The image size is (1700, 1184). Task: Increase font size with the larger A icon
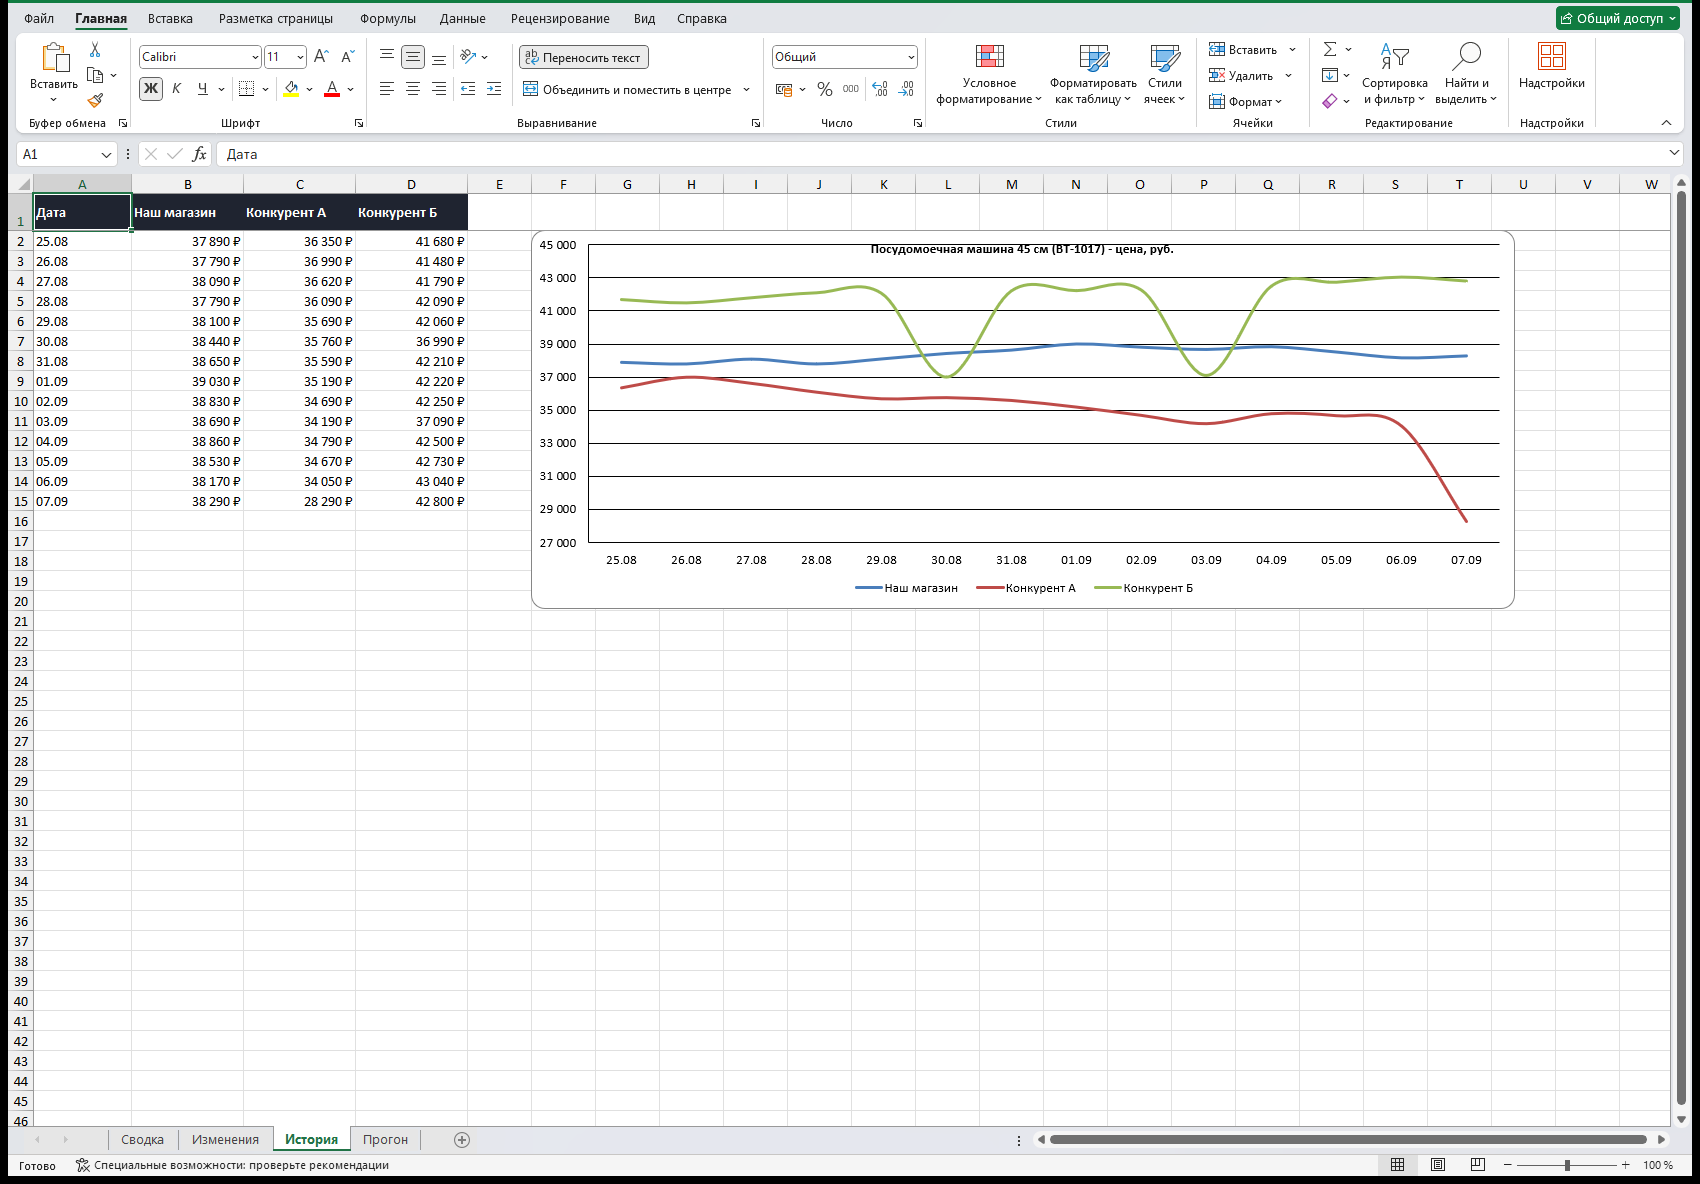coord(321,57)
